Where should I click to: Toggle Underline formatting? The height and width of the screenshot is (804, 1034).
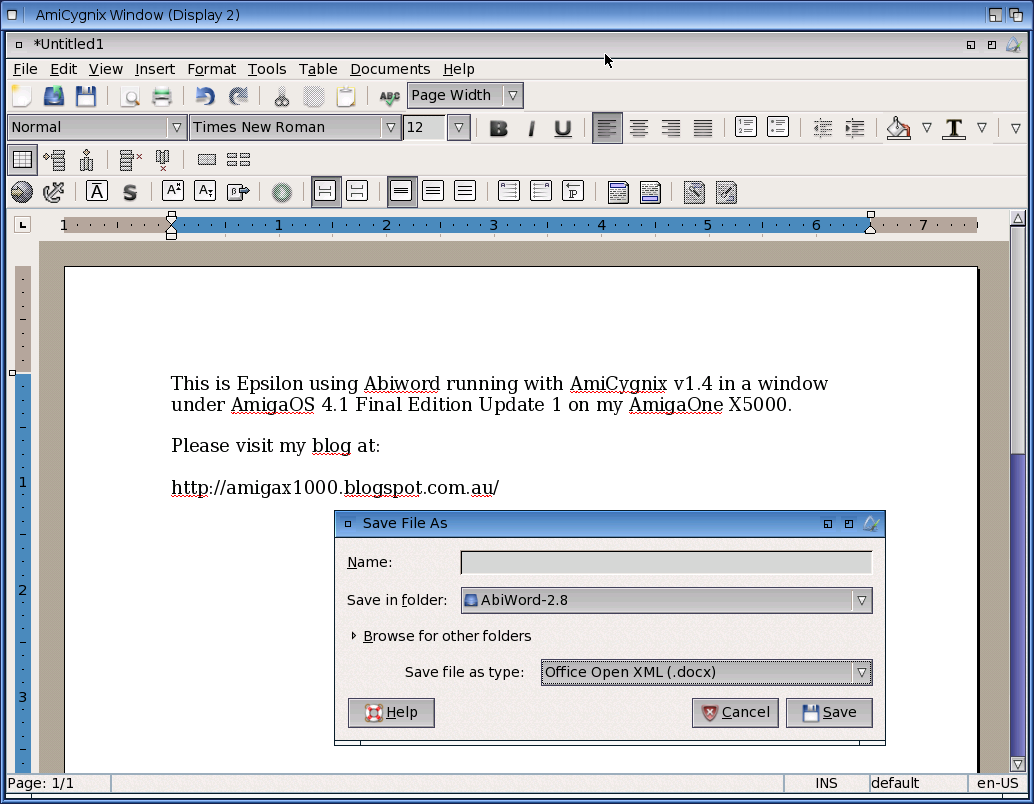click(x=563, y=128)
